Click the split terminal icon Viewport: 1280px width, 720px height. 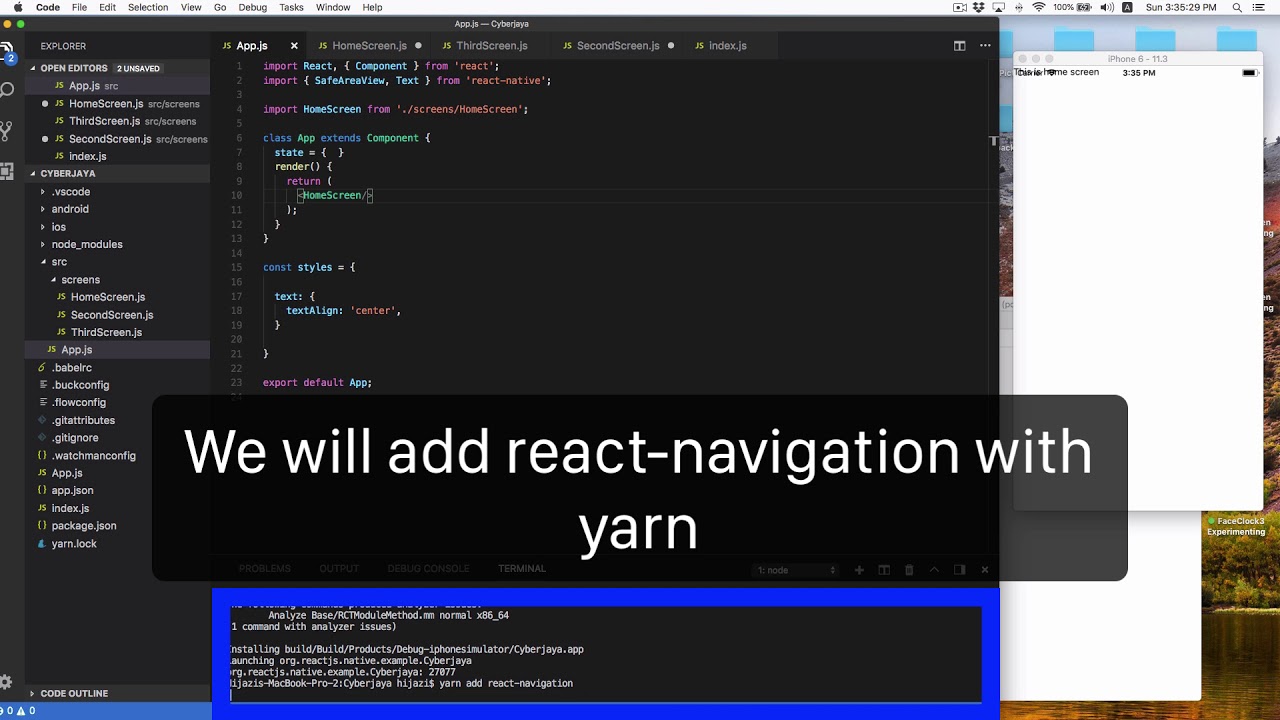coord(884,570)
